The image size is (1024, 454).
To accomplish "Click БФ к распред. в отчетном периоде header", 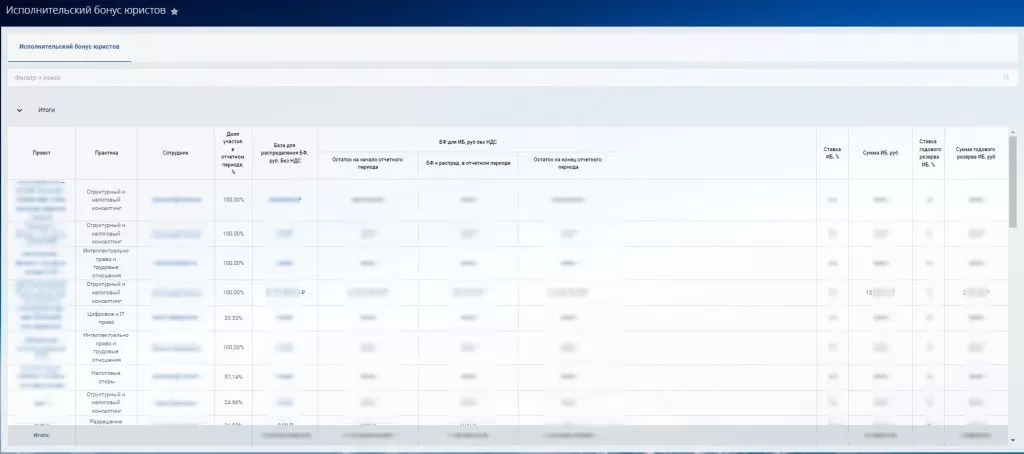I will coord(468,162).
